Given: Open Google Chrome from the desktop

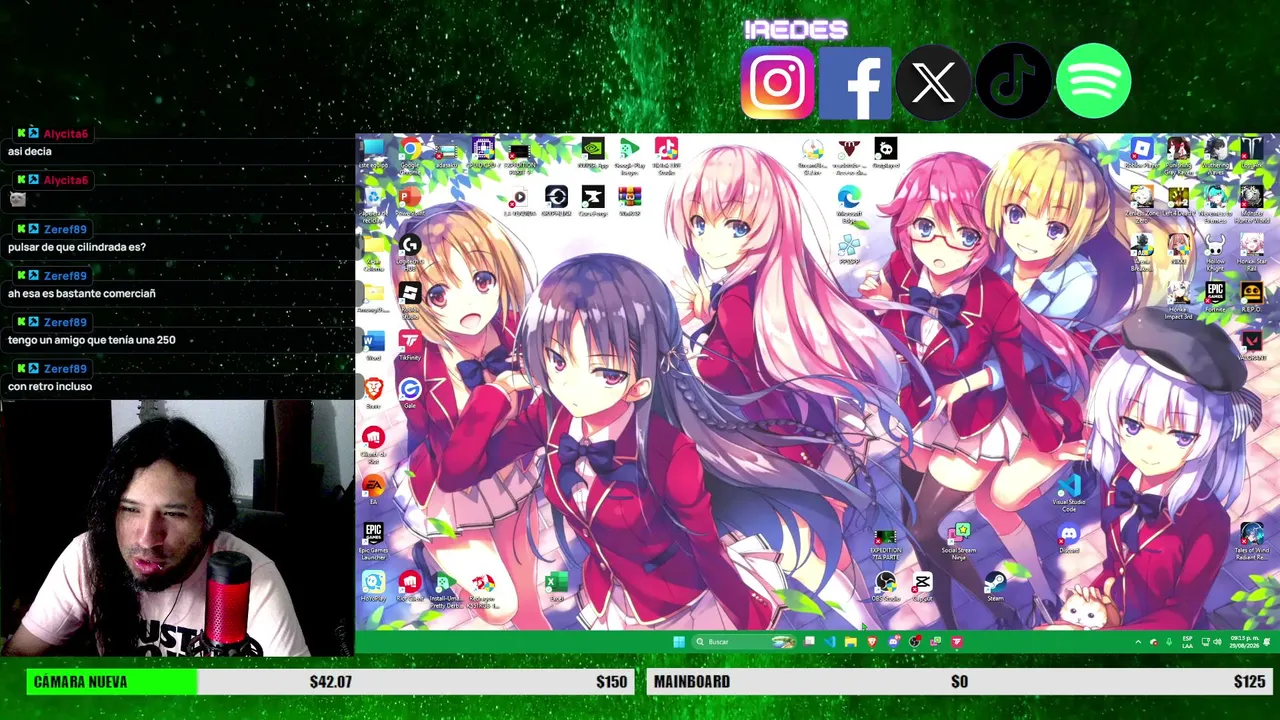Looking at the screenshot, I should (410, 155).
